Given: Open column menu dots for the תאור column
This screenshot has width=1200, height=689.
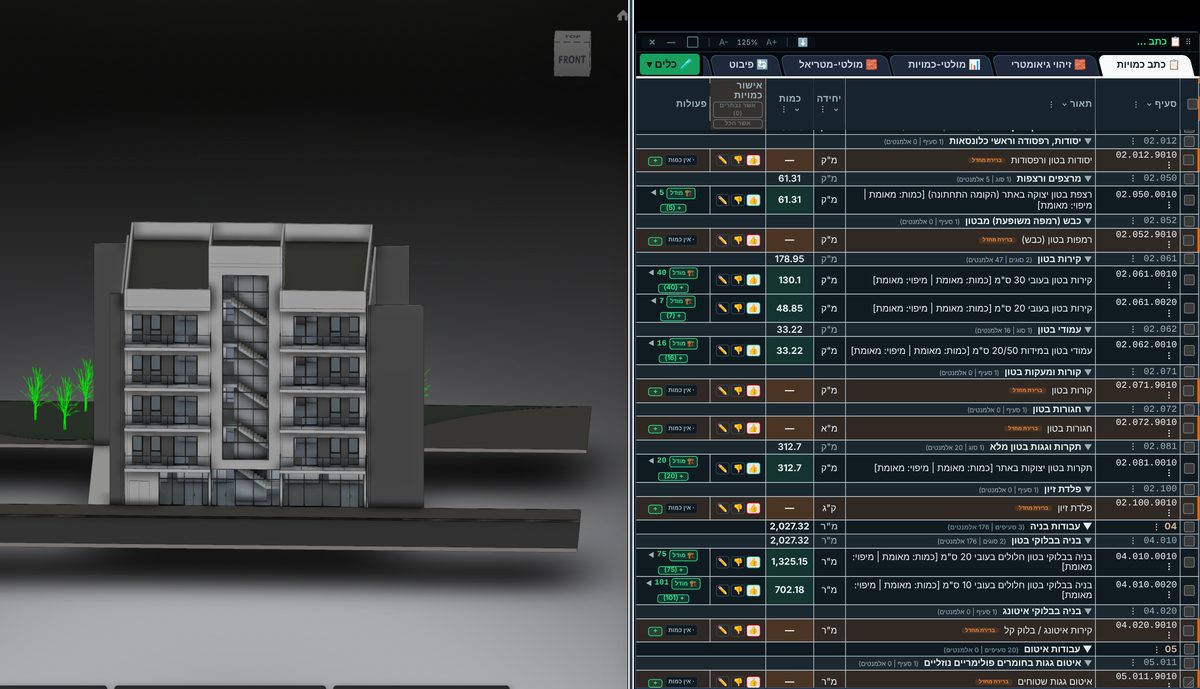Looking at the screenshot, I should [x=1051, y=104].
